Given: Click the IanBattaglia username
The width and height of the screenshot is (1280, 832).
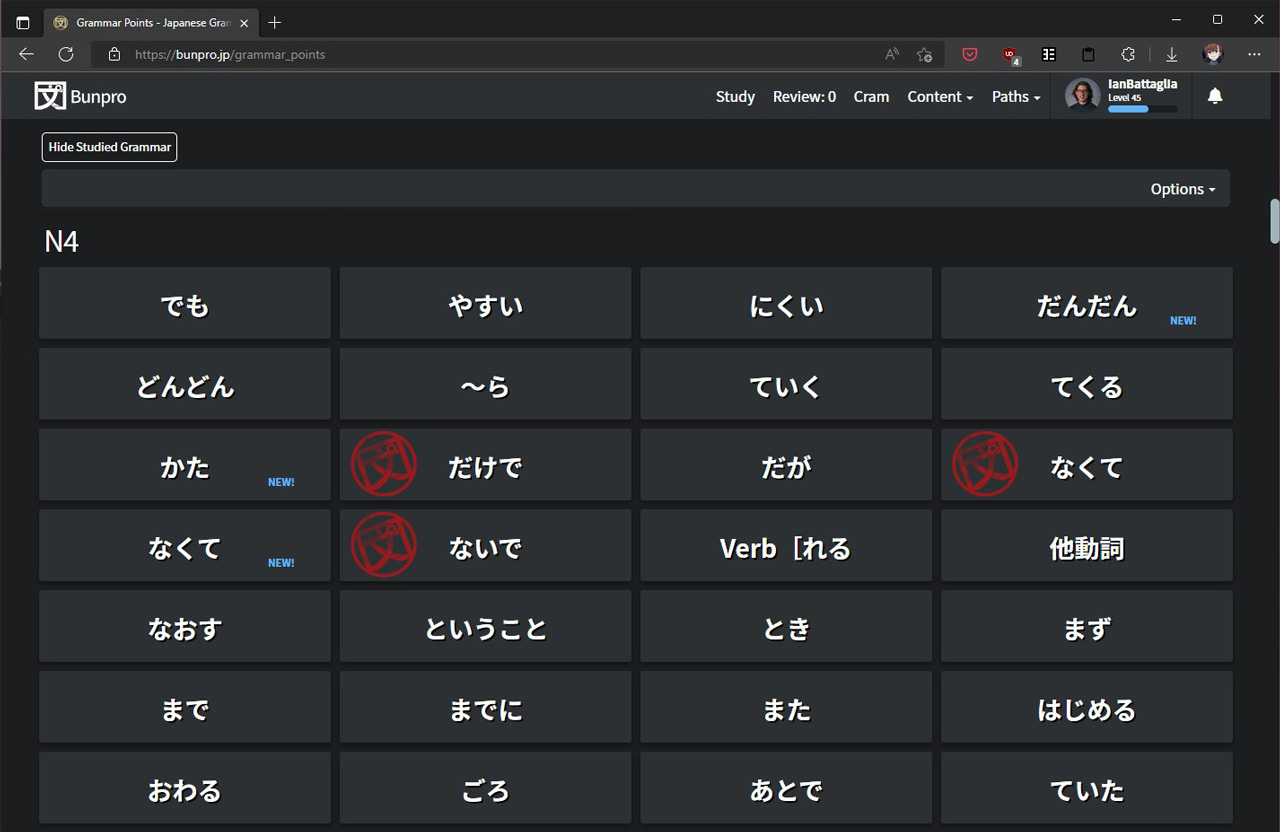Looking at the screenshot, I should (x=1142, y=85).
